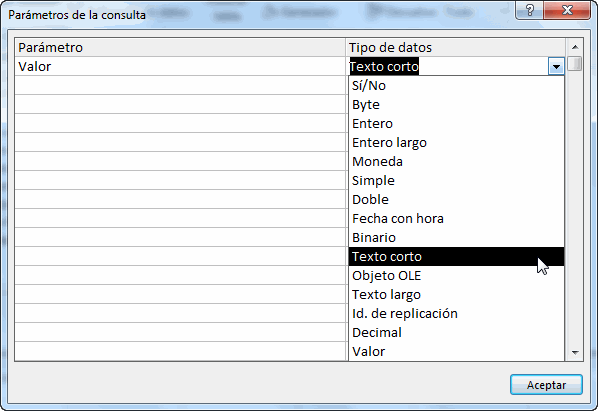Click the scroll up arrow of grid

pyautogui.click(x=575, y=47)
